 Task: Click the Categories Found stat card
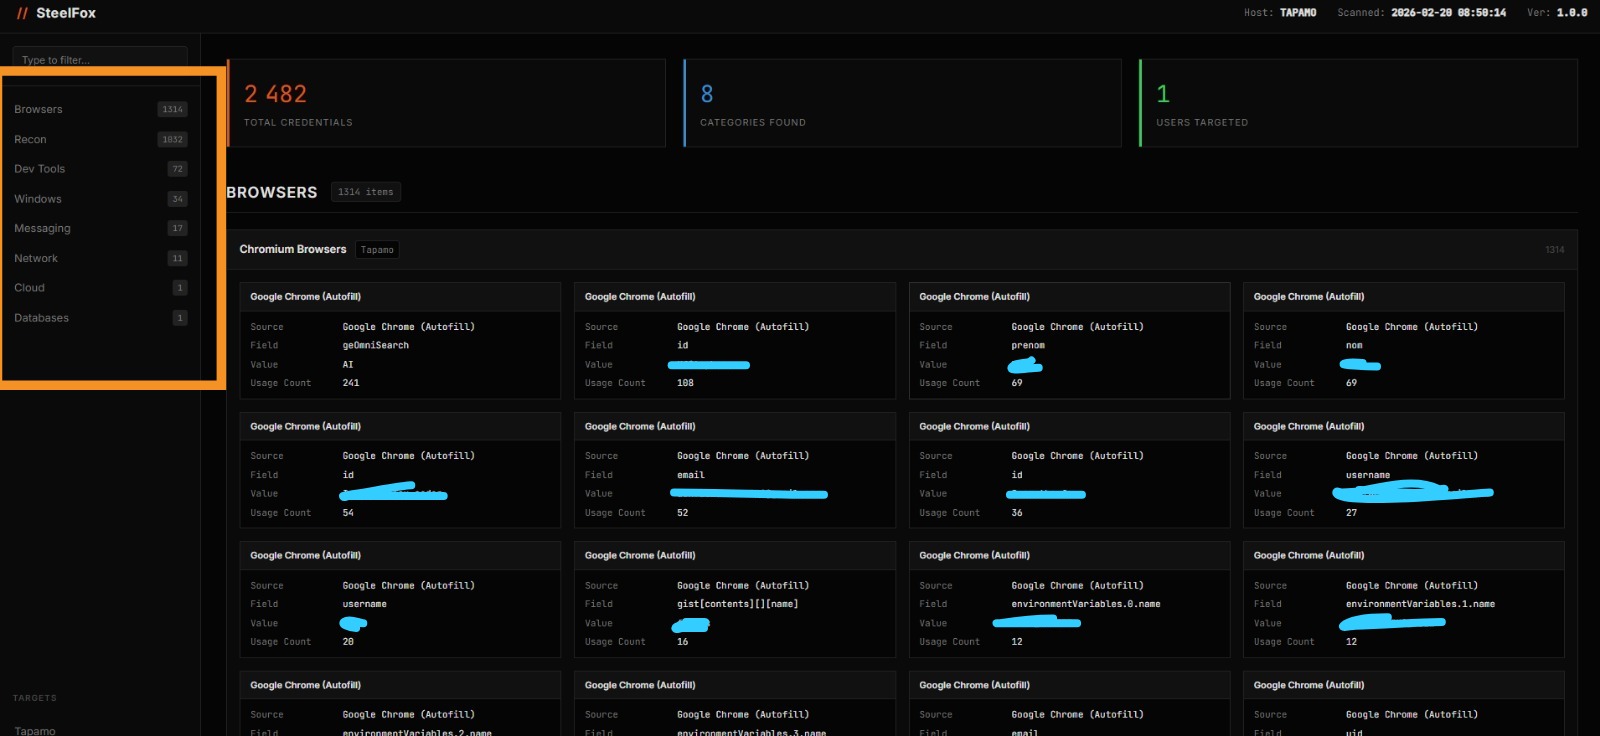coord(902,103)
